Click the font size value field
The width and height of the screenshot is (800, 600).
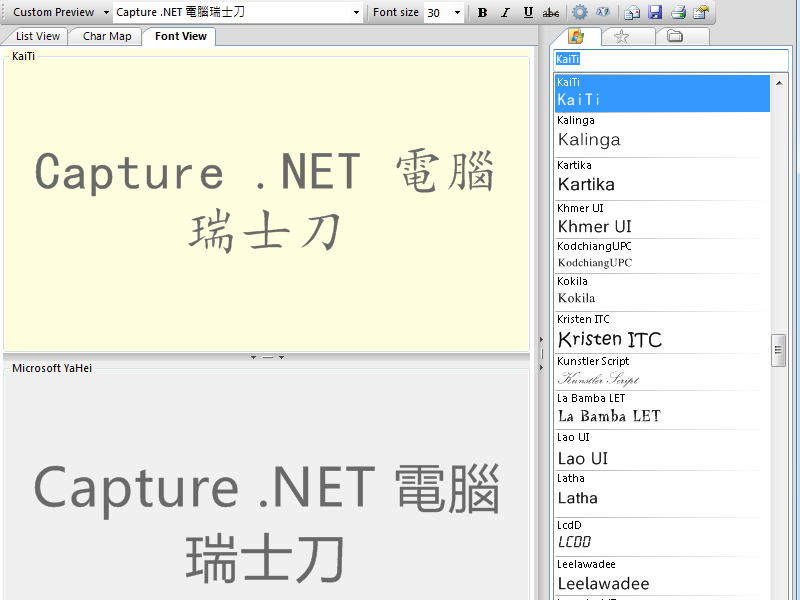point(438,12)
